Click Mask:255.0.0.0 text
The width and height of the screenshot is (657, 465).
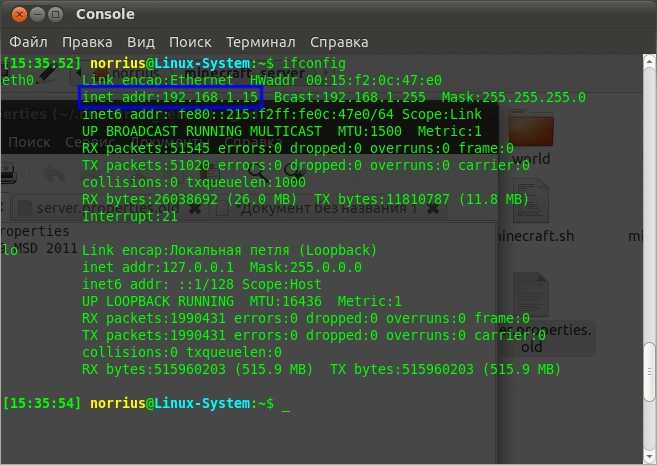click(306, 267)
